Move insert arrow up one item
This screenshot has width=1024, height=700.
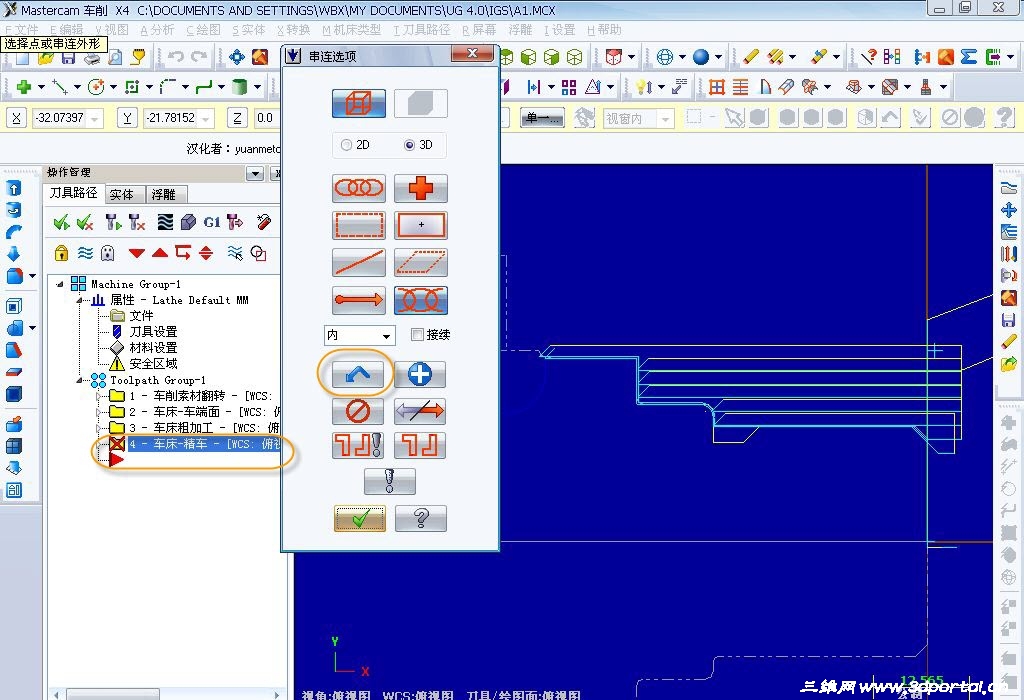(160, 253)
